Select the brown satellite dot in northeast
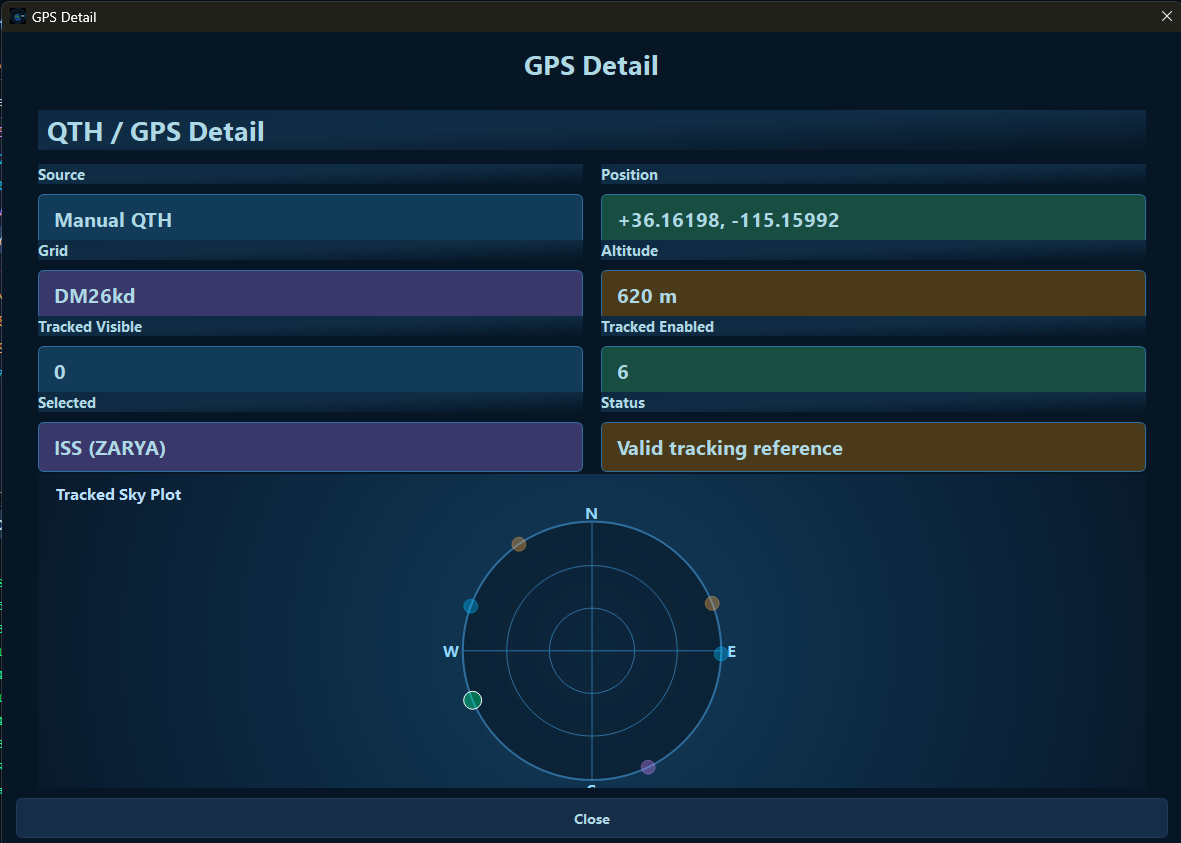1181x843 pixels. click(x=712, y=603)
